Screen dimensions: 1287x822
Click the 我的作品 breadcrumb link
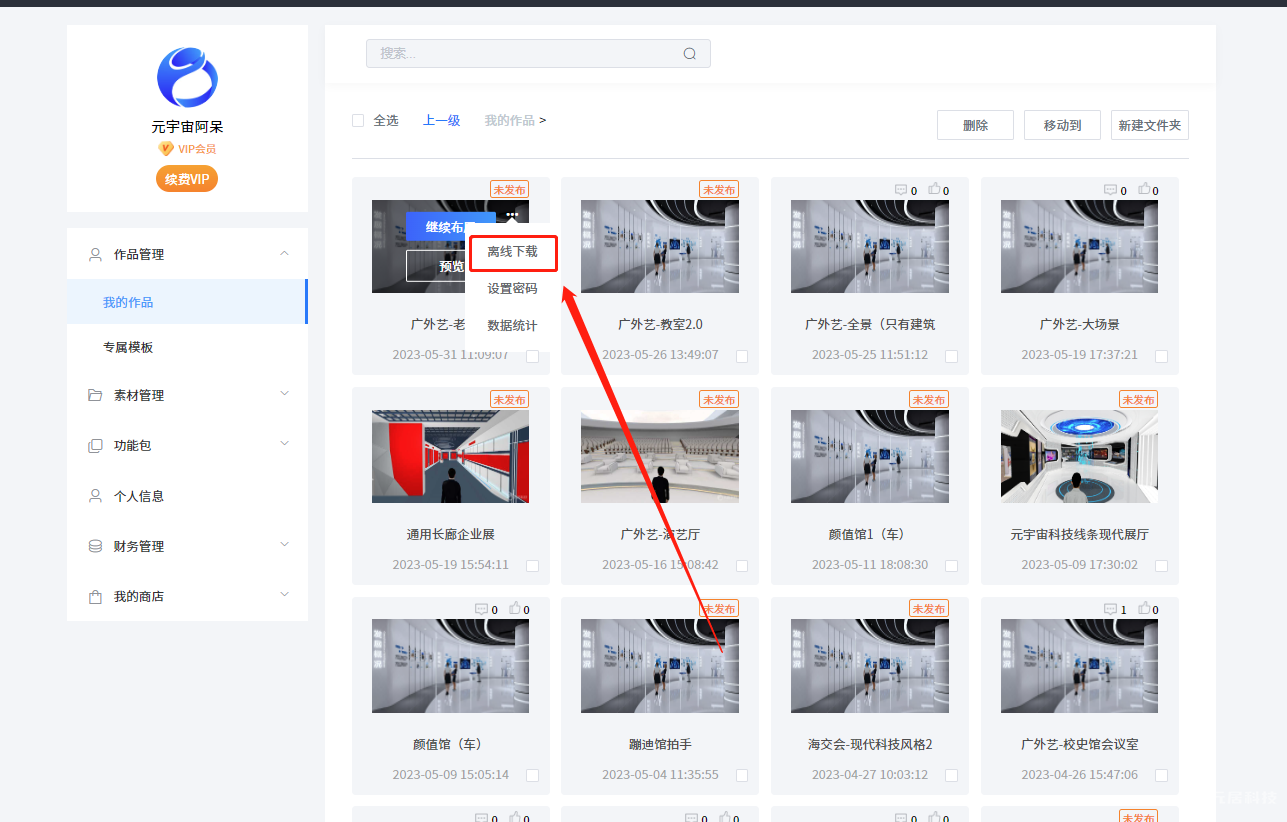pos(509,121)
